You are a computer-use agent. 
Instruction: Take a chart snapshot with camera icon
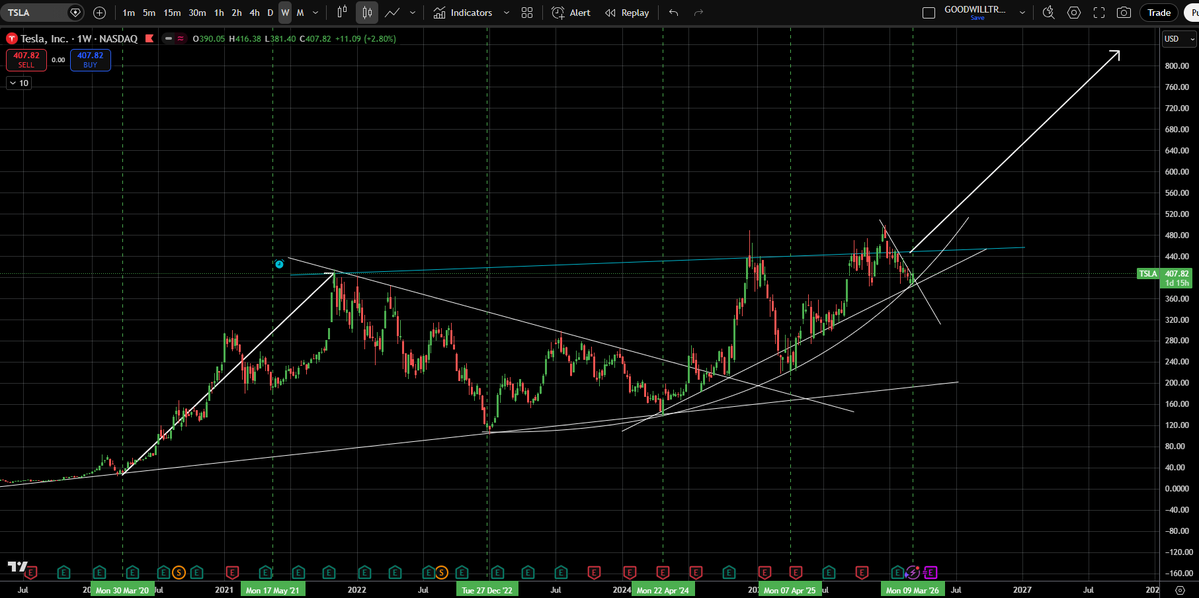tap(1123, 12)
